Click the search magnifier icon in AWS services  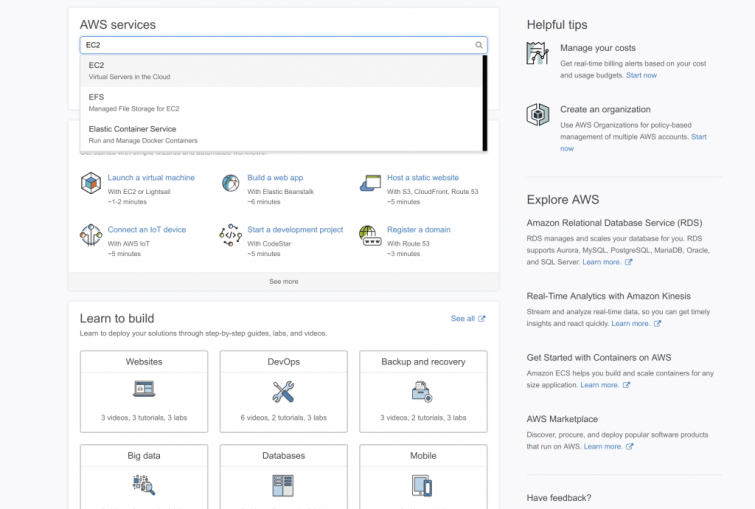coord(479,45)
